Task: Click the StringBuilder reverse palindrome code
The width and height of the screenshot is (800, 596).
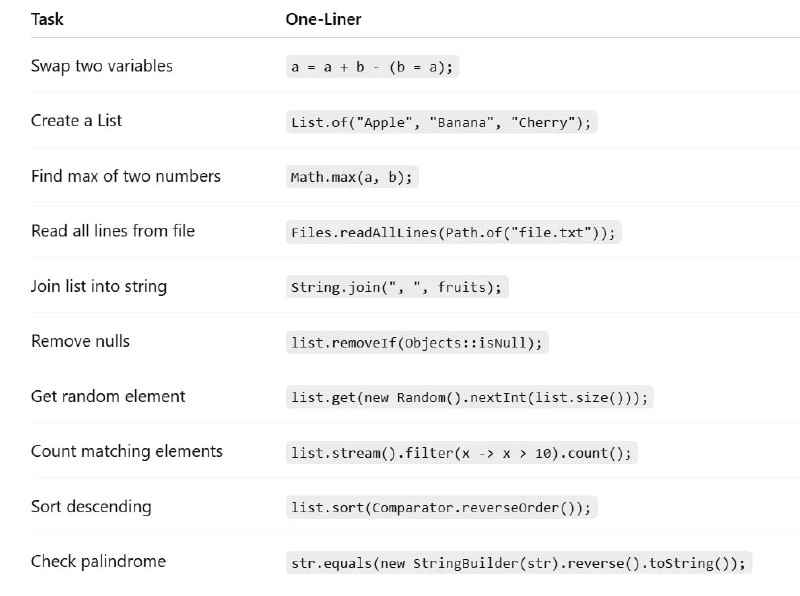Action: tap(519, 563)
